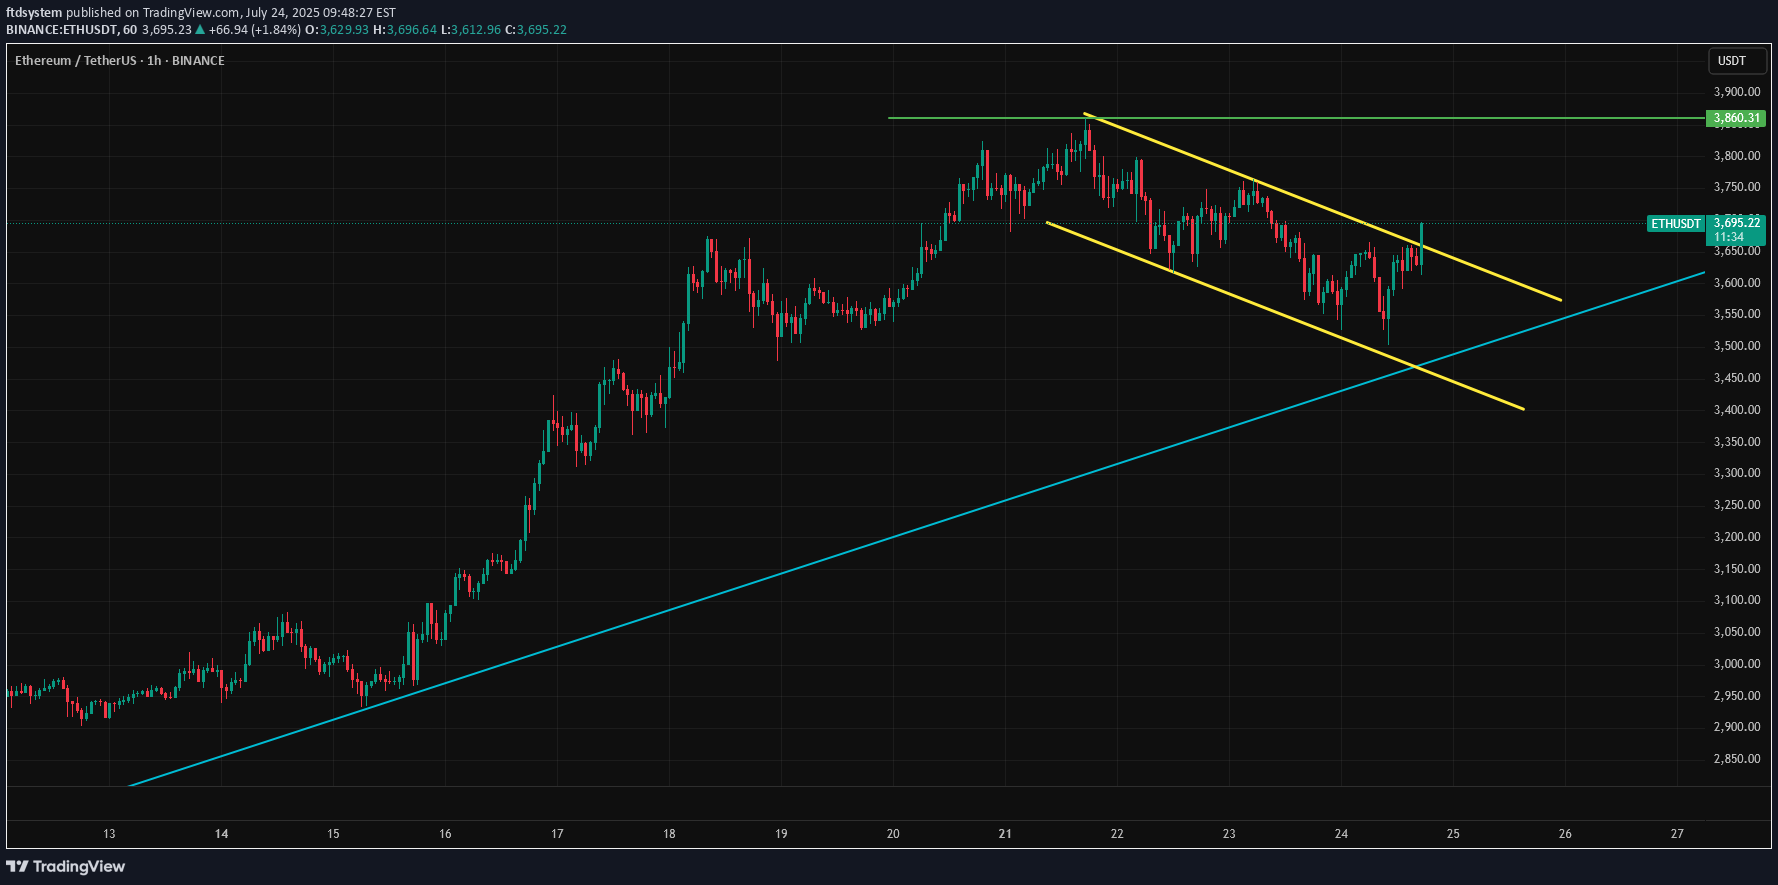Click the 2,900.00 price axis label
This screenshot has width=1778, height=885.
(1737, 727)
